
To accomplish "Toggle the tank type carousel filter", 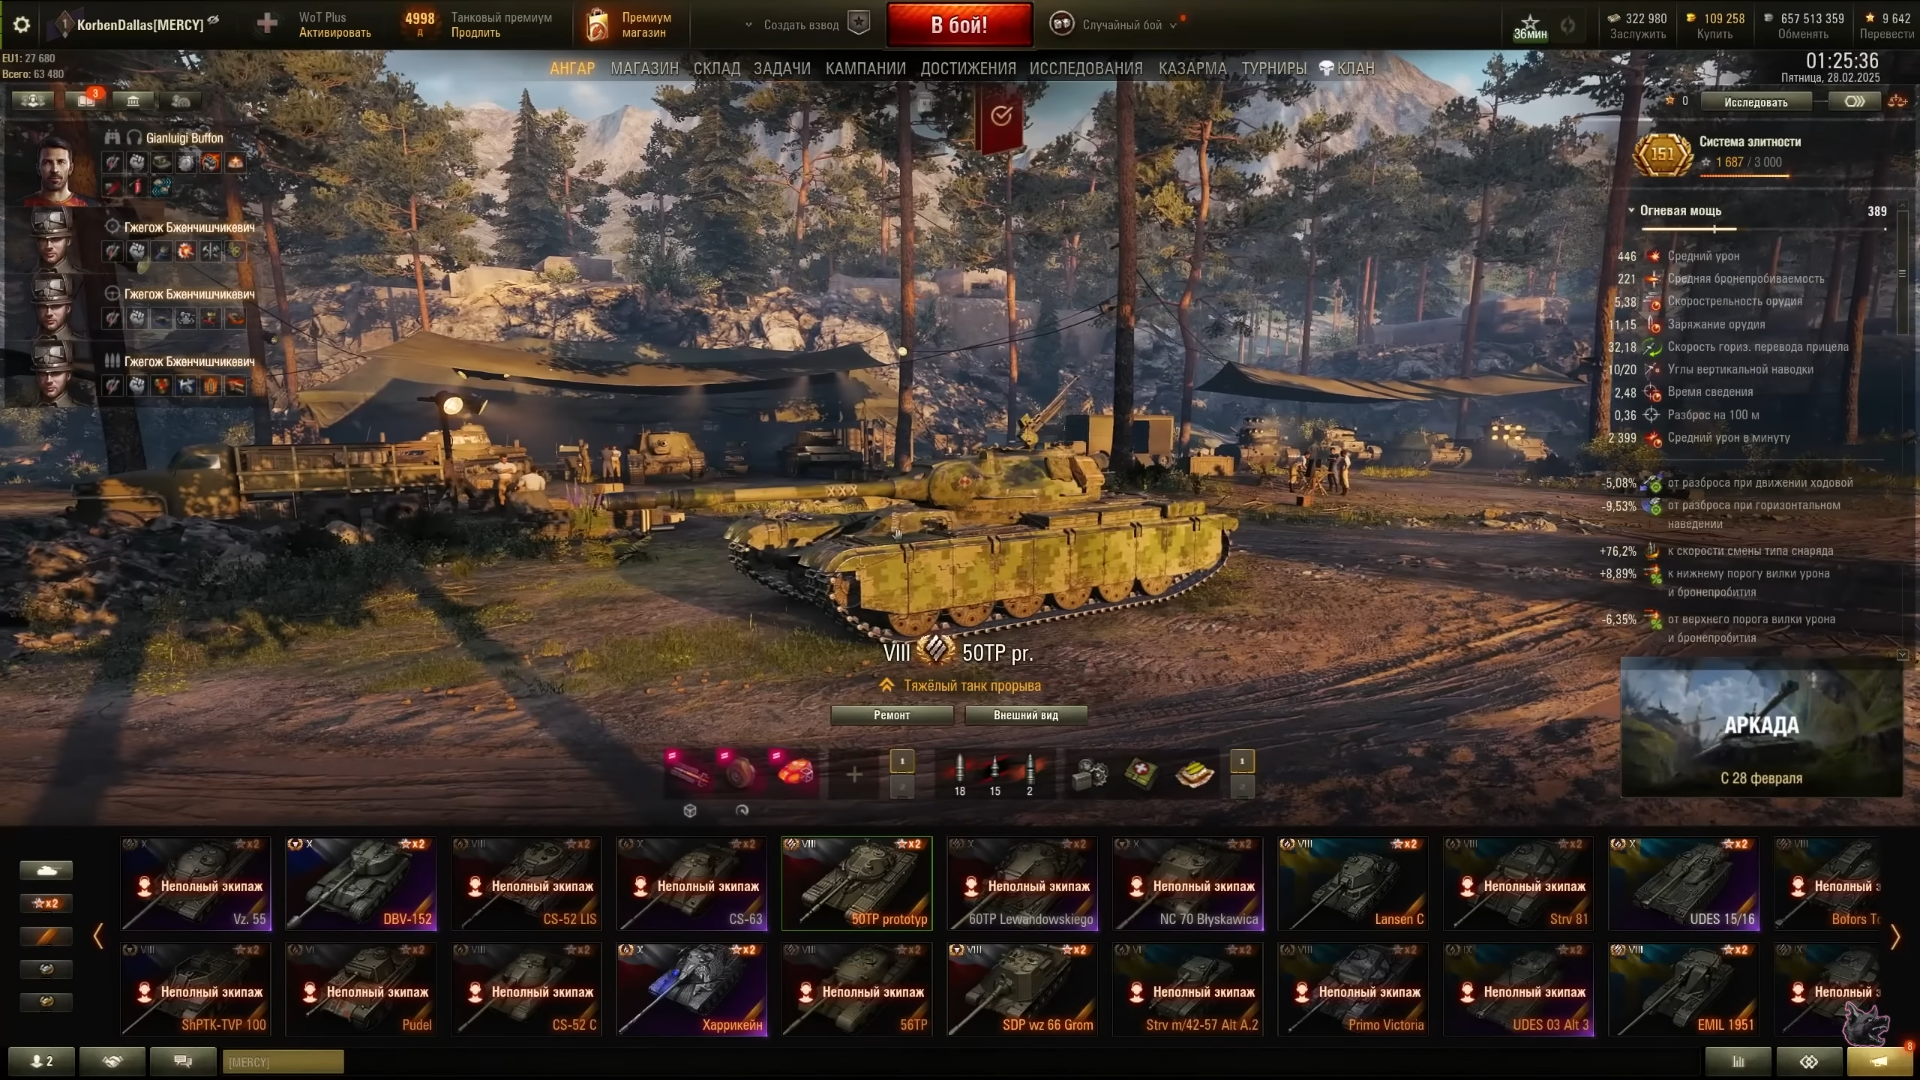I will coord(46,870).
